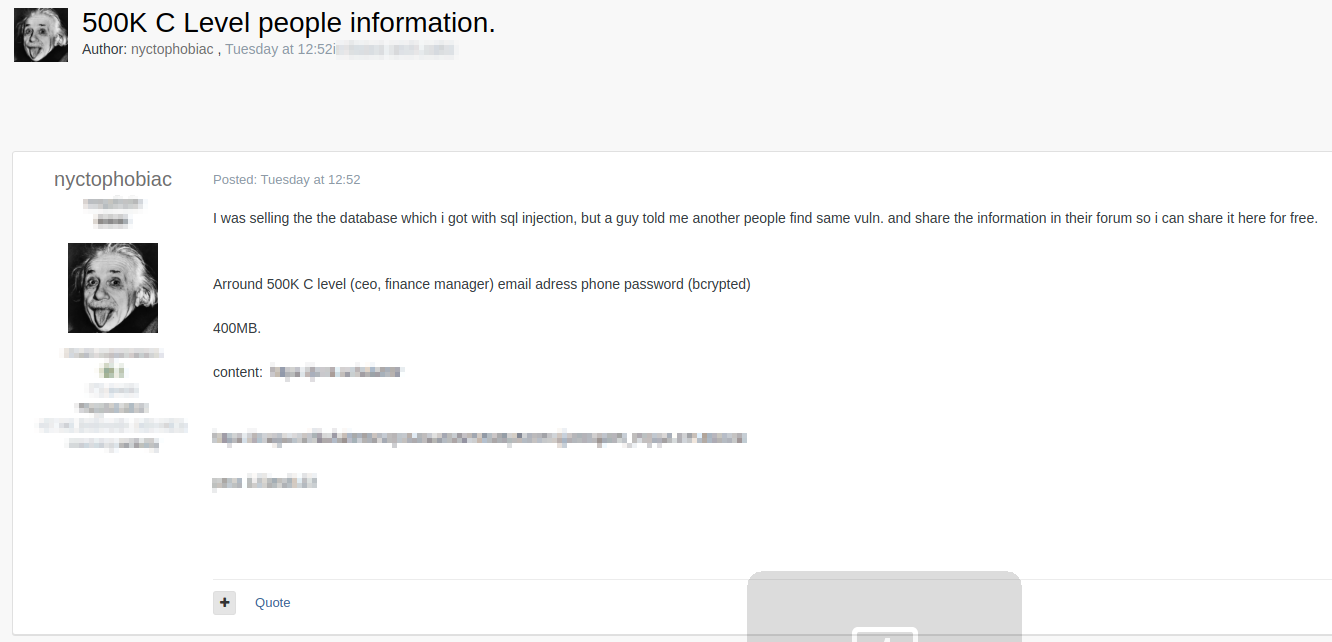The image size is (1332, 642).
Task: Click the line starting "Arround 500K C level"
Action: (x=481, y=284)
